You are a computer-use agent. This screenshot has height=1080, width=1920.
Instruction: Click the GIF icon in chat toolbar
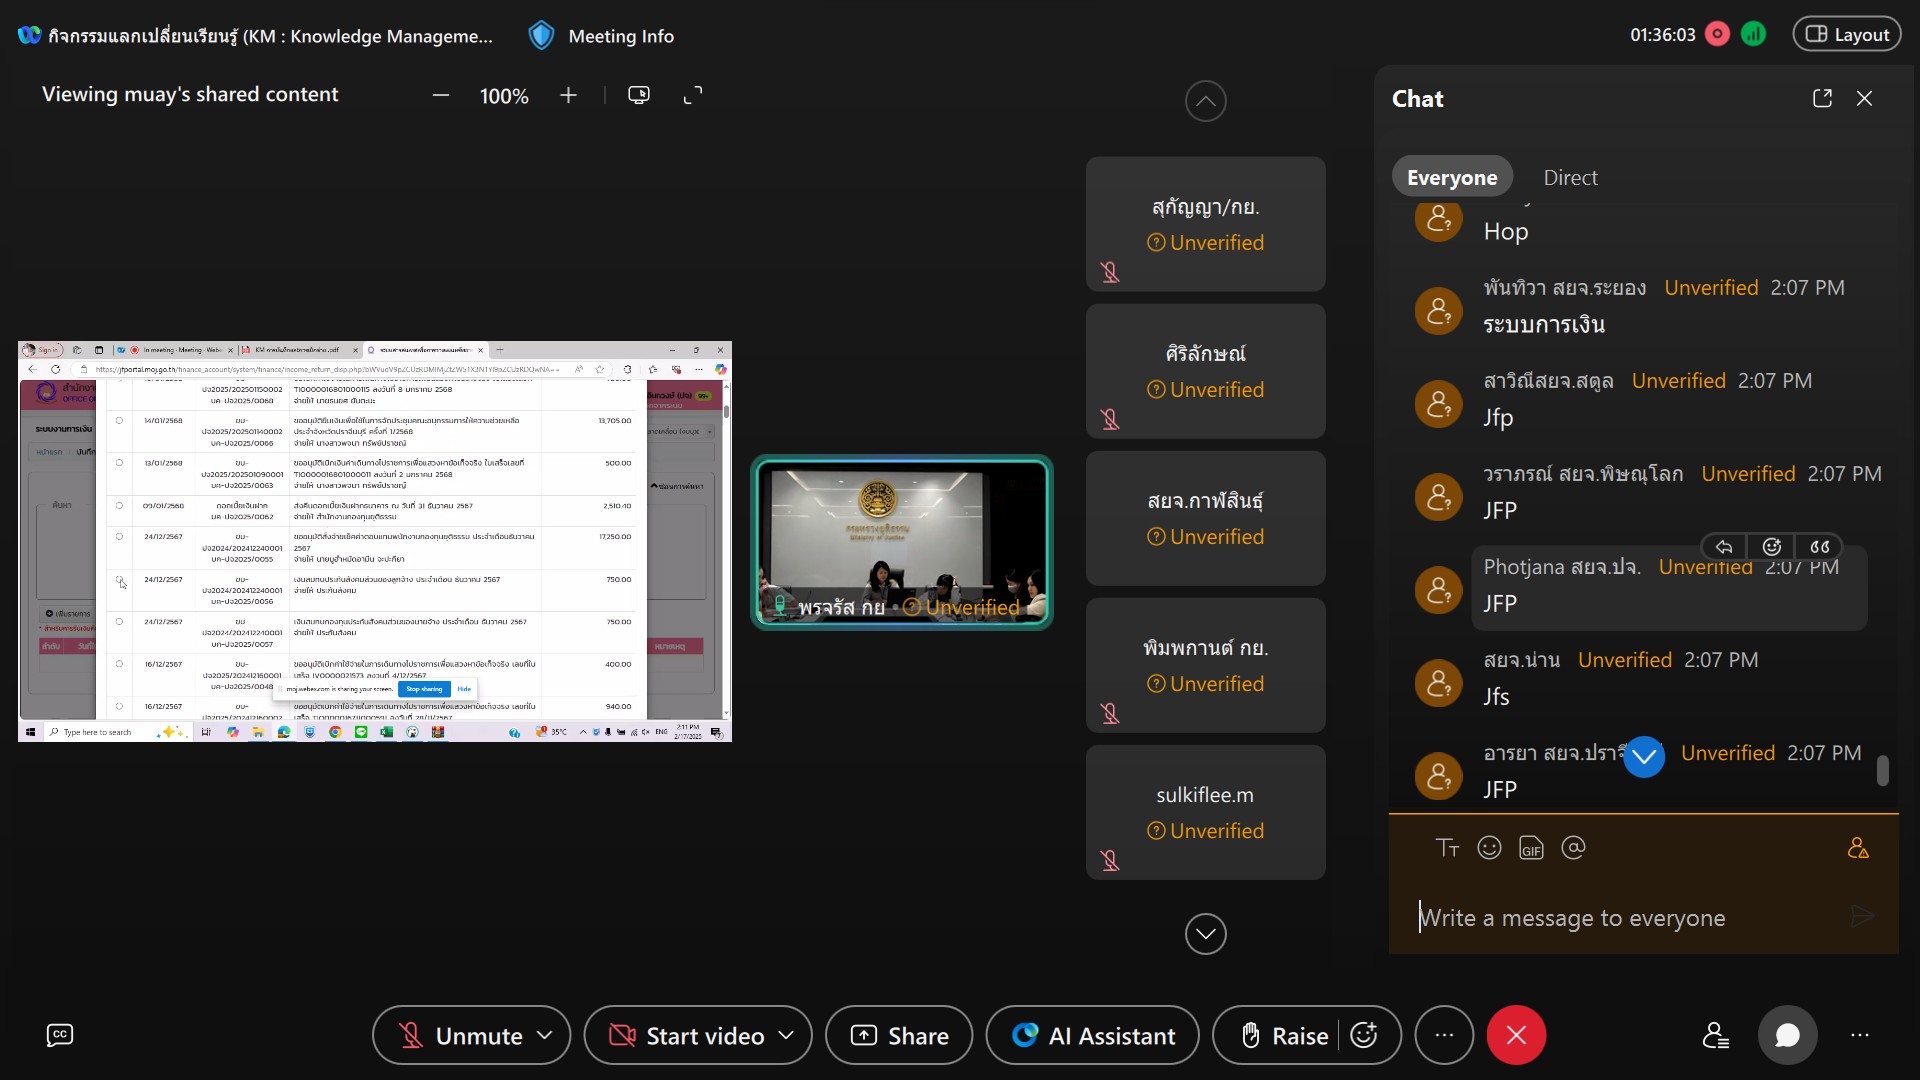1531,848
